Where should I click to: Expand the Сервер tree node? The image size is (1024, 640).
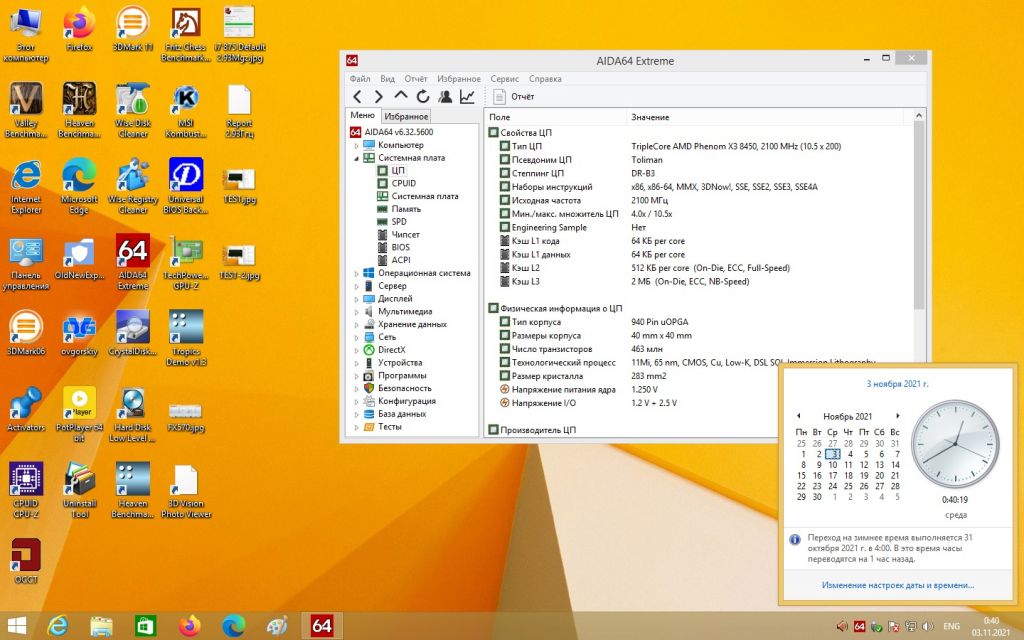click(357, 286)
